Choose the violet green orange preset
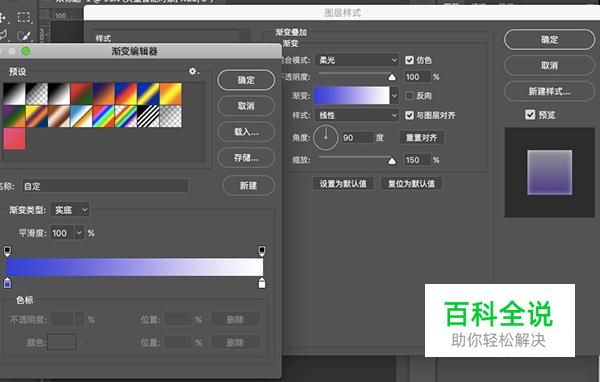 (14, 116)
